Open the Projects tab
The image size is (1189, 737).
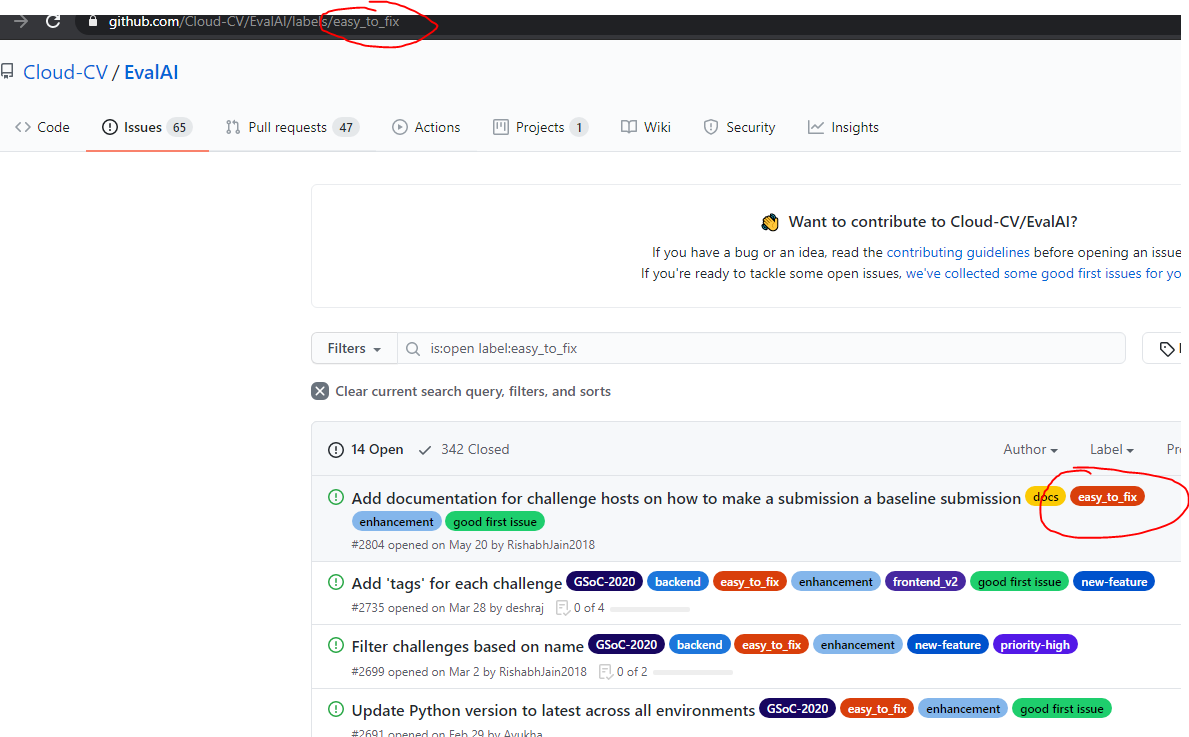point(540,127)
